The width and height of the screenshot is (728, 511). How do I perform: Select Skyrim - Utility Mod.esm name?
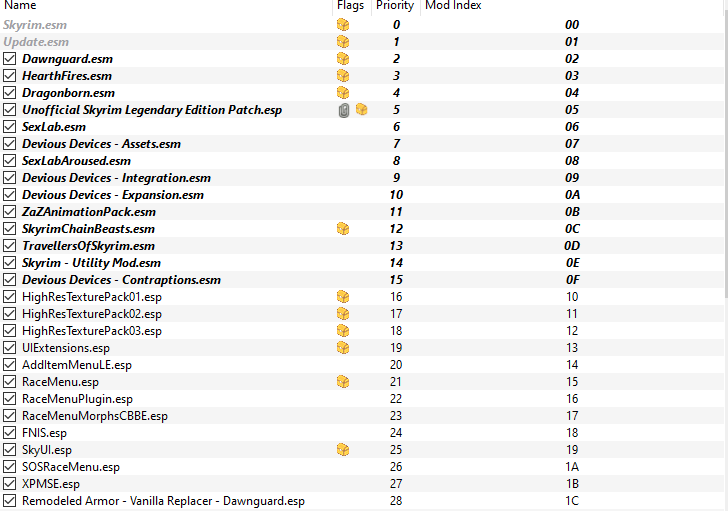pyautogui.click(x=91, y=263)
